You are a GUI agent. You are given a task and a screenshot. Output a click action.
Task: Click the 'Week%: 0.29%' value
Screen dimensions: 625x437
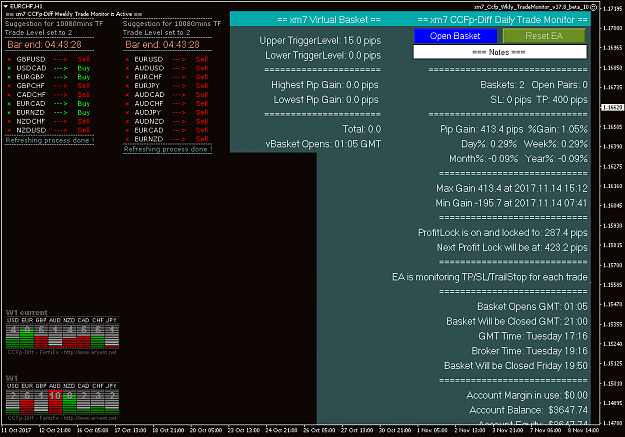(x=556, y=144)
